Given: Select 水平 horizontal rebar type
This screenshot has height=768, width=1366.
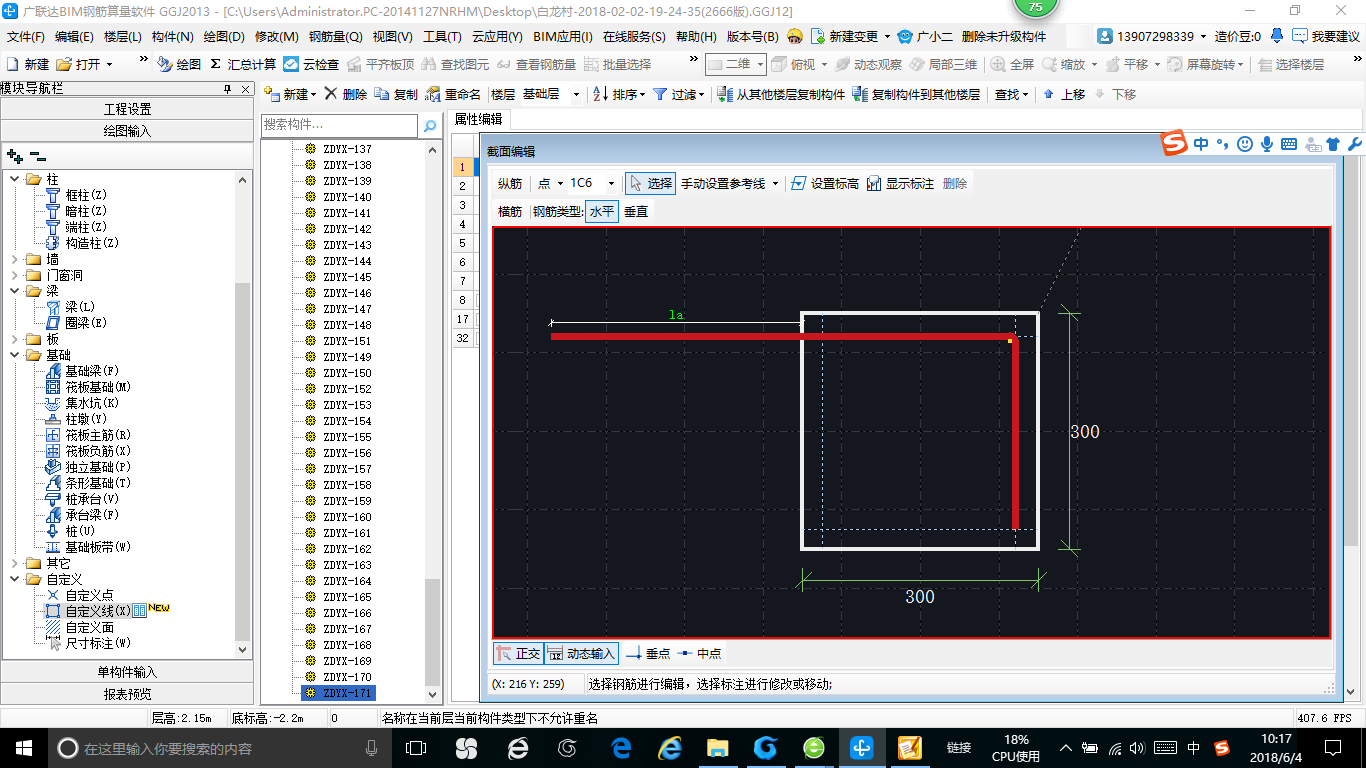Looking at the screenshot, I should pyautogui.click(x=602, y=211).
